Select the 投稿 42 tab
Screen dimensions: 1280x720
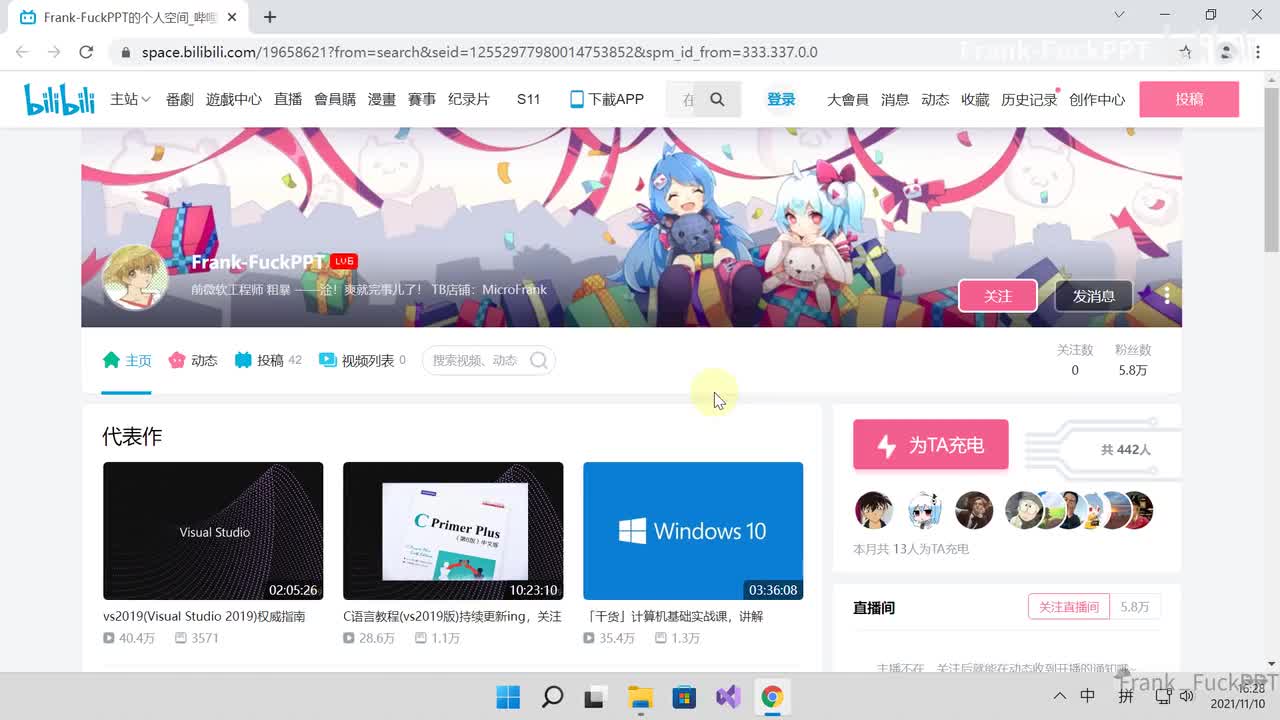pos(268,360)
